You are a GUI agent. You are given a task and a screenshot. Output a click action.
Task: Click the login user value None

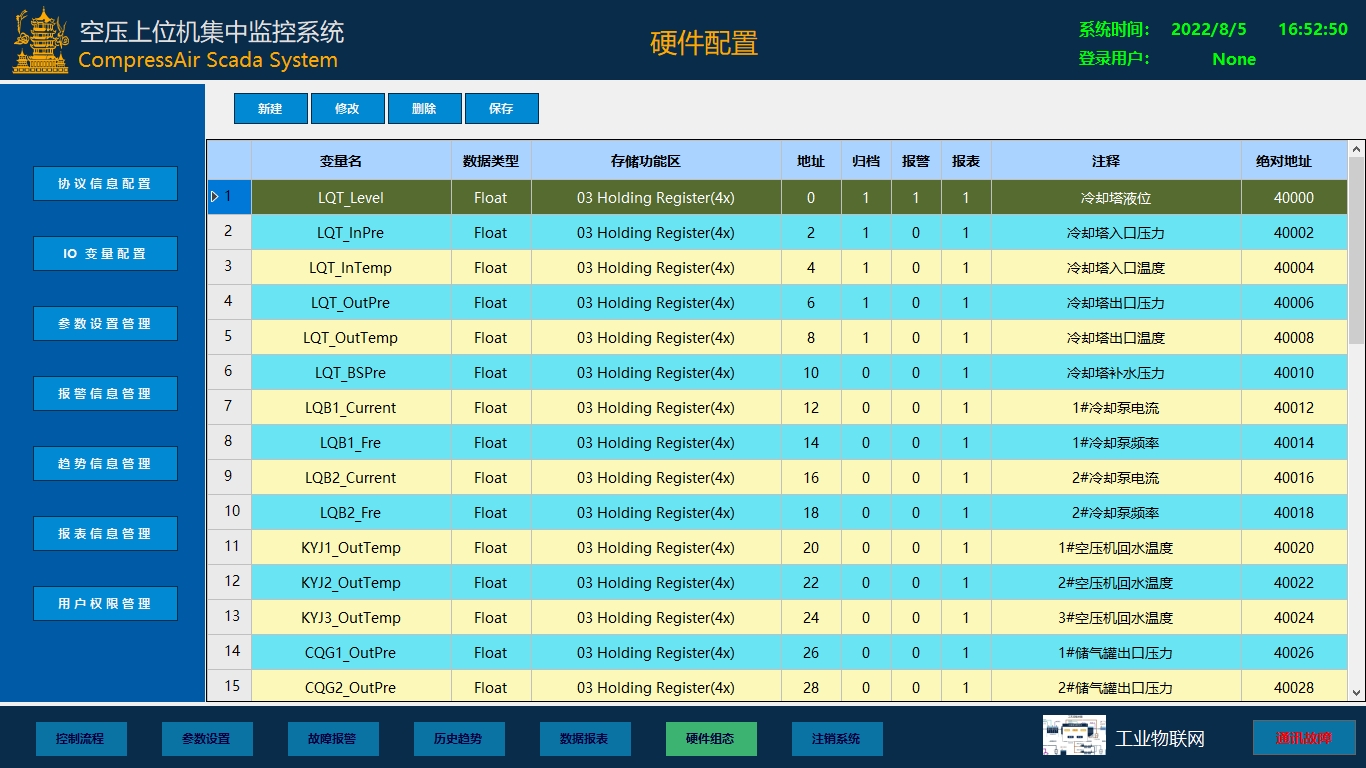click(x=1234, y=59)
